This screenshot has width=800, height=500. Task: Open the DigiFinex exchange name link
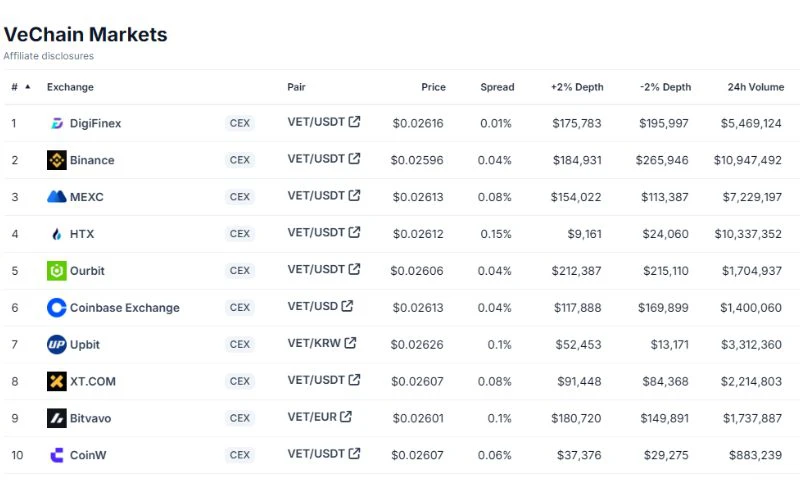[x=95, y=123]
